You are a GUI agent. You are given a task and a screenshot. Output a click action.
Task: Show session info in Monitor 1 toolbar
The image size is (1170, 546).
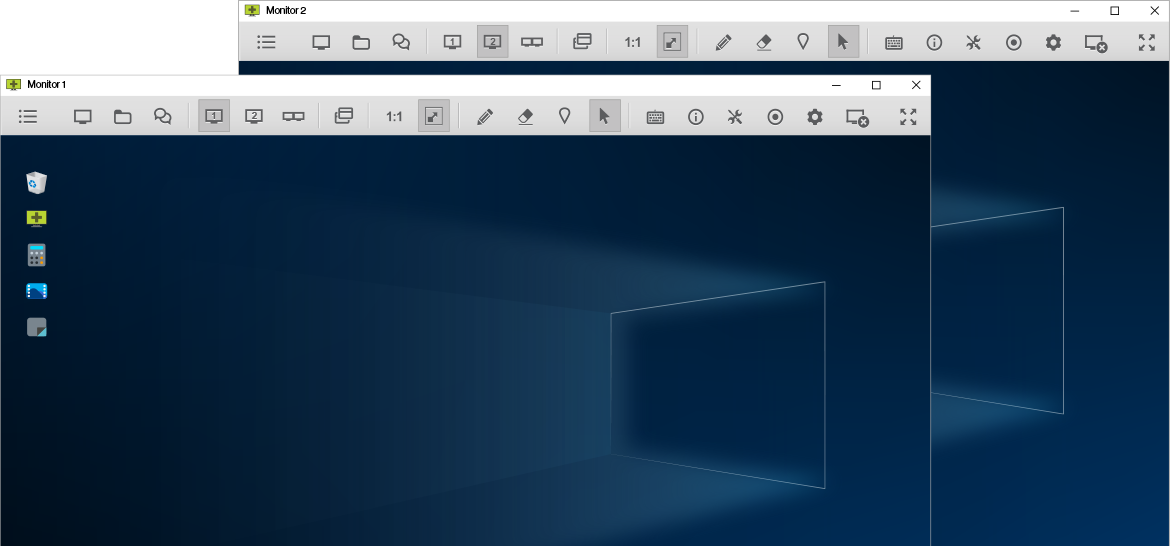(x=695, y=116)
